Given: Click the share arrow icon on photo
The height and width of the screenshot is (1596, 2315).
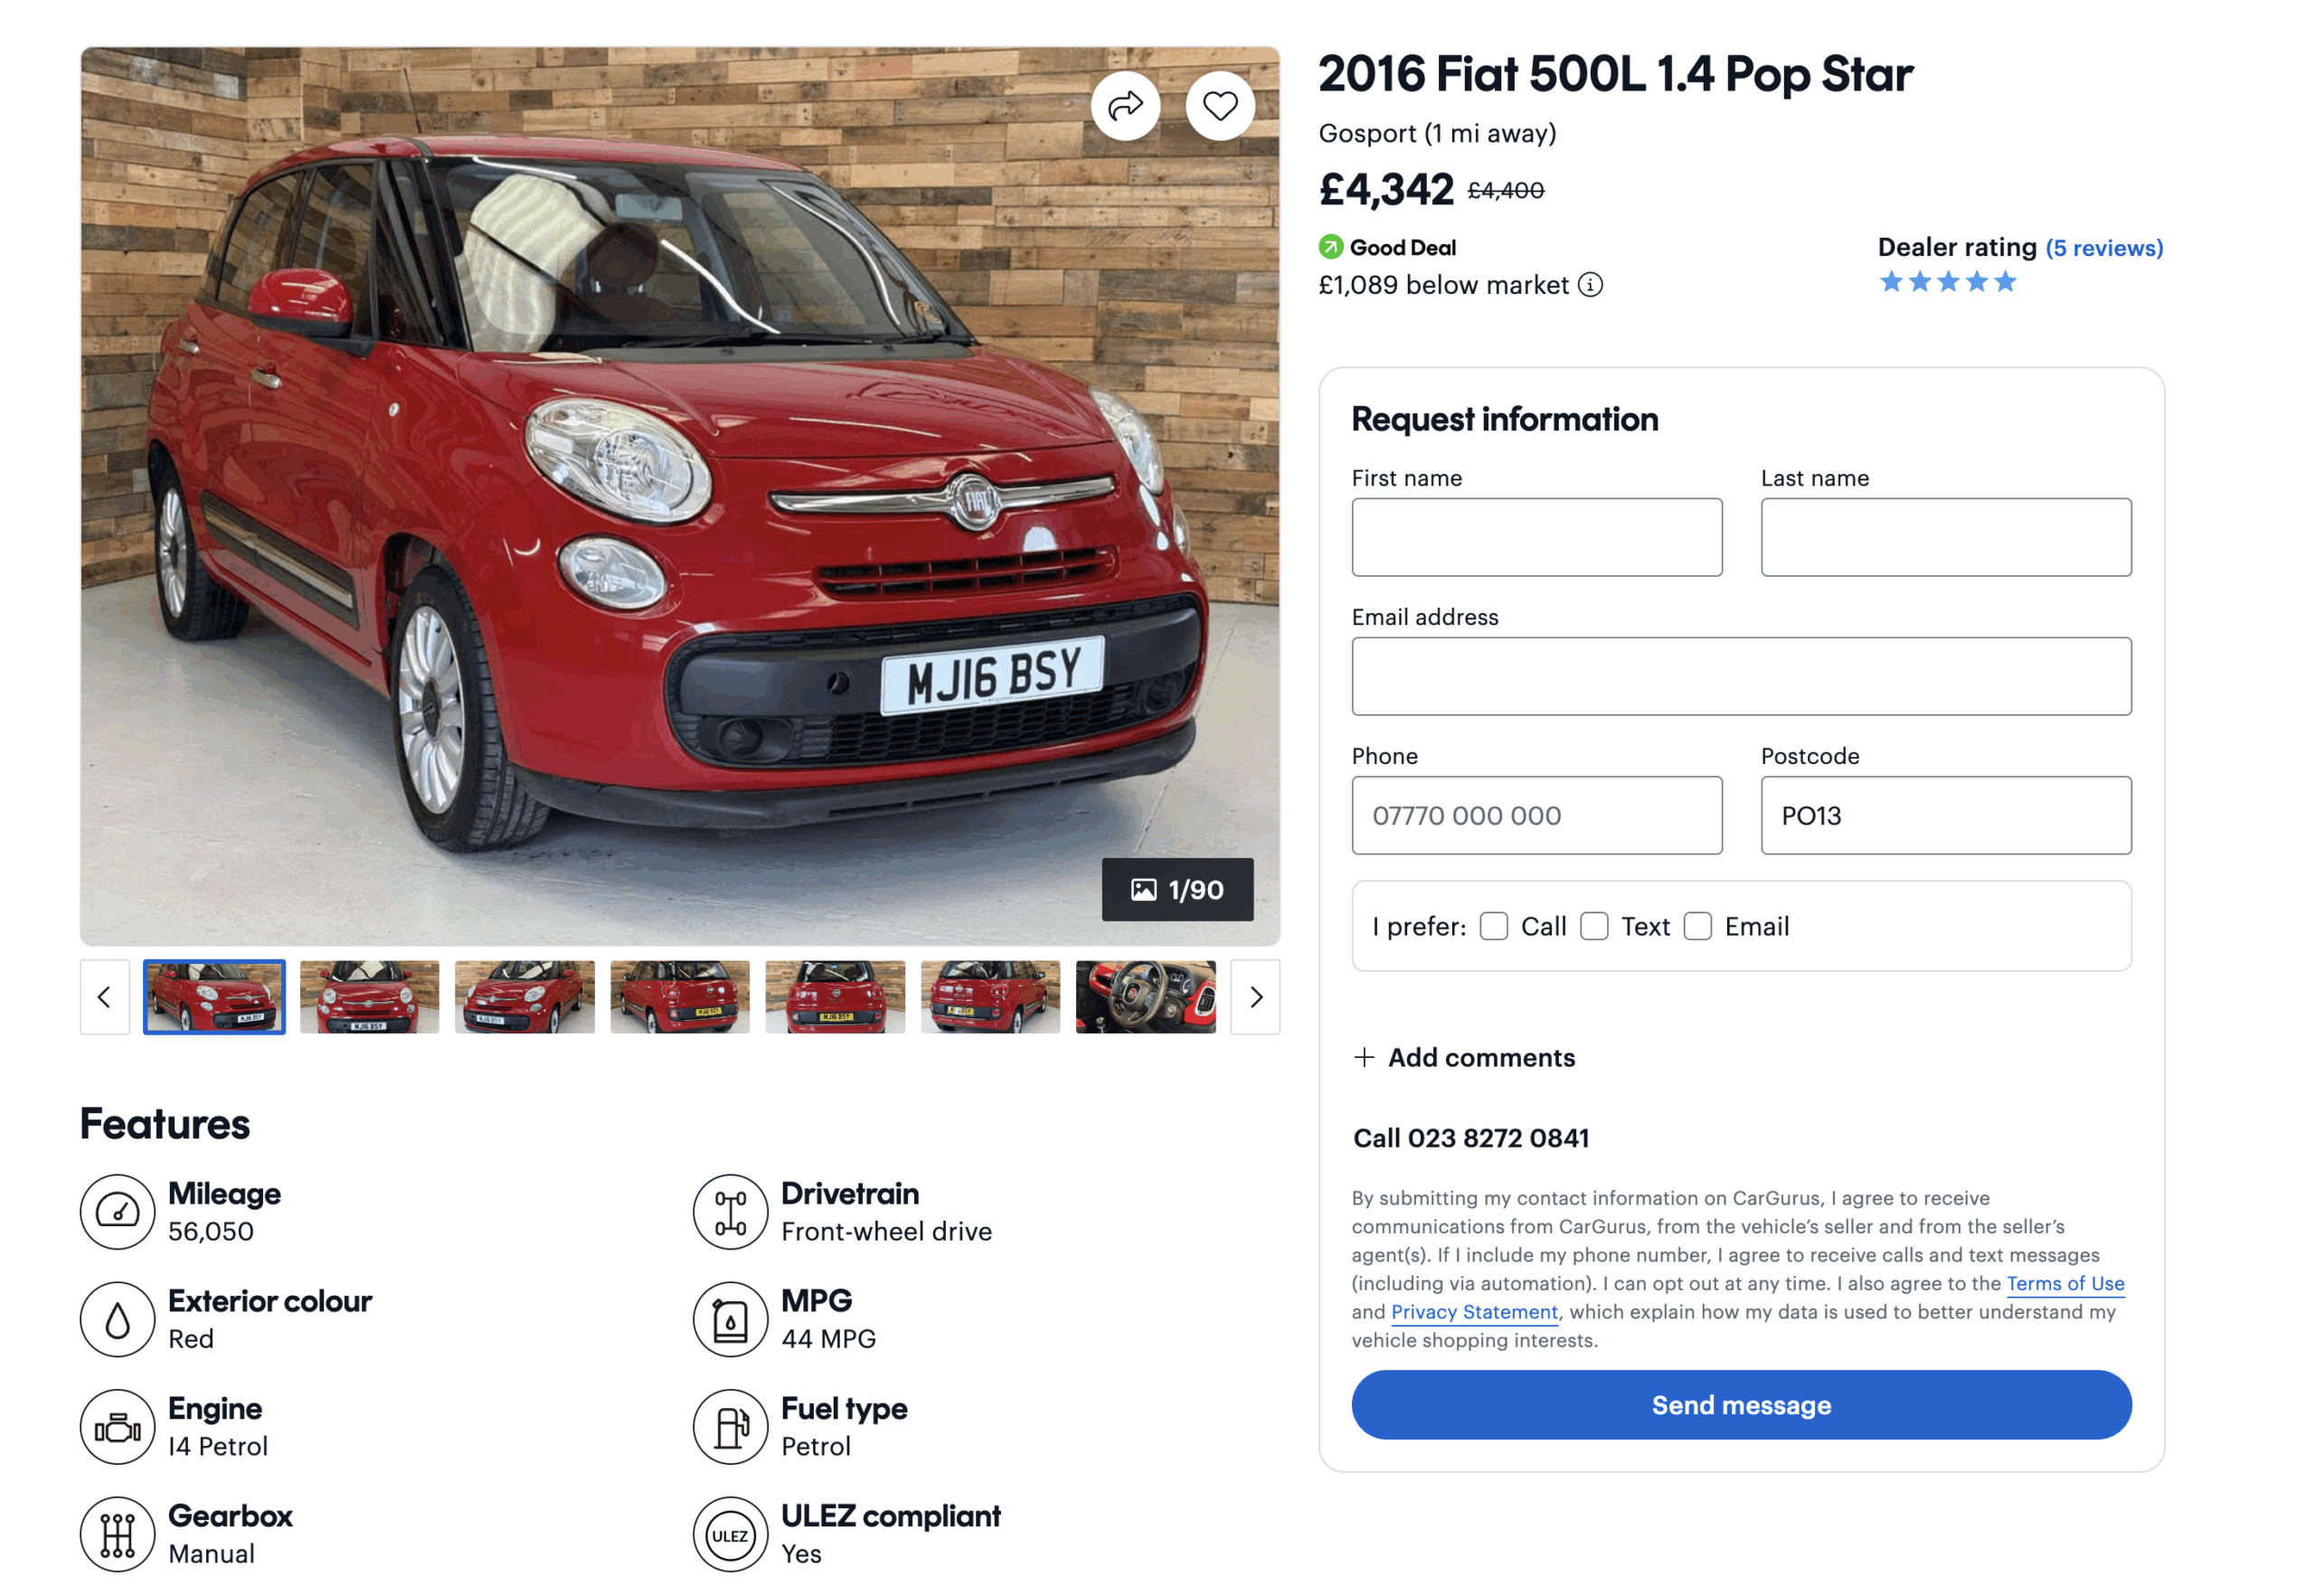Looking at the screenshot, I should [1125, 106].
